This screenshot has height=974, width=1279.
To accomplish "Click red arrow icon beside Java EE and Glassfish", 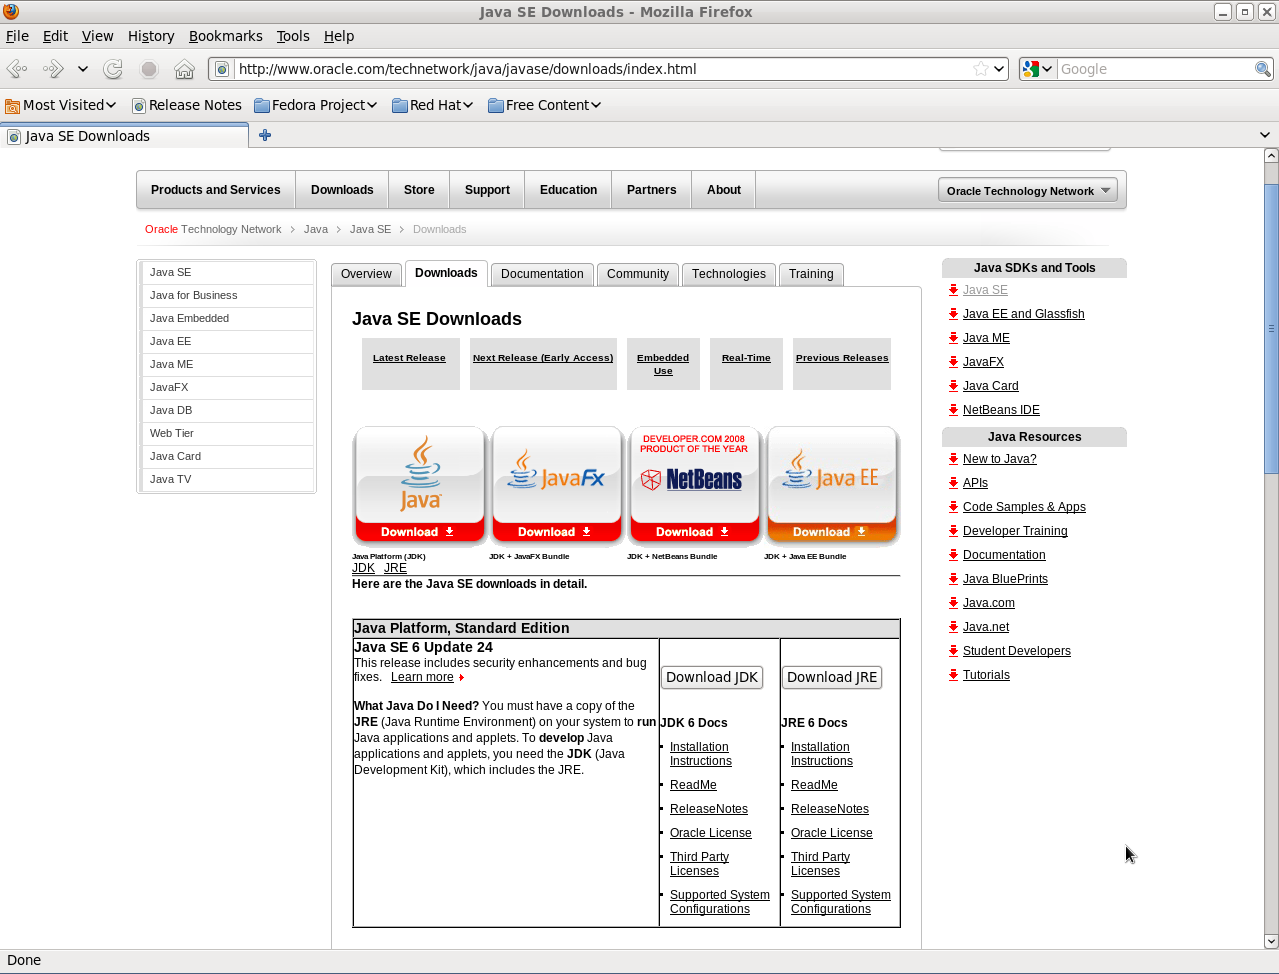I will [x=954, y=314].
